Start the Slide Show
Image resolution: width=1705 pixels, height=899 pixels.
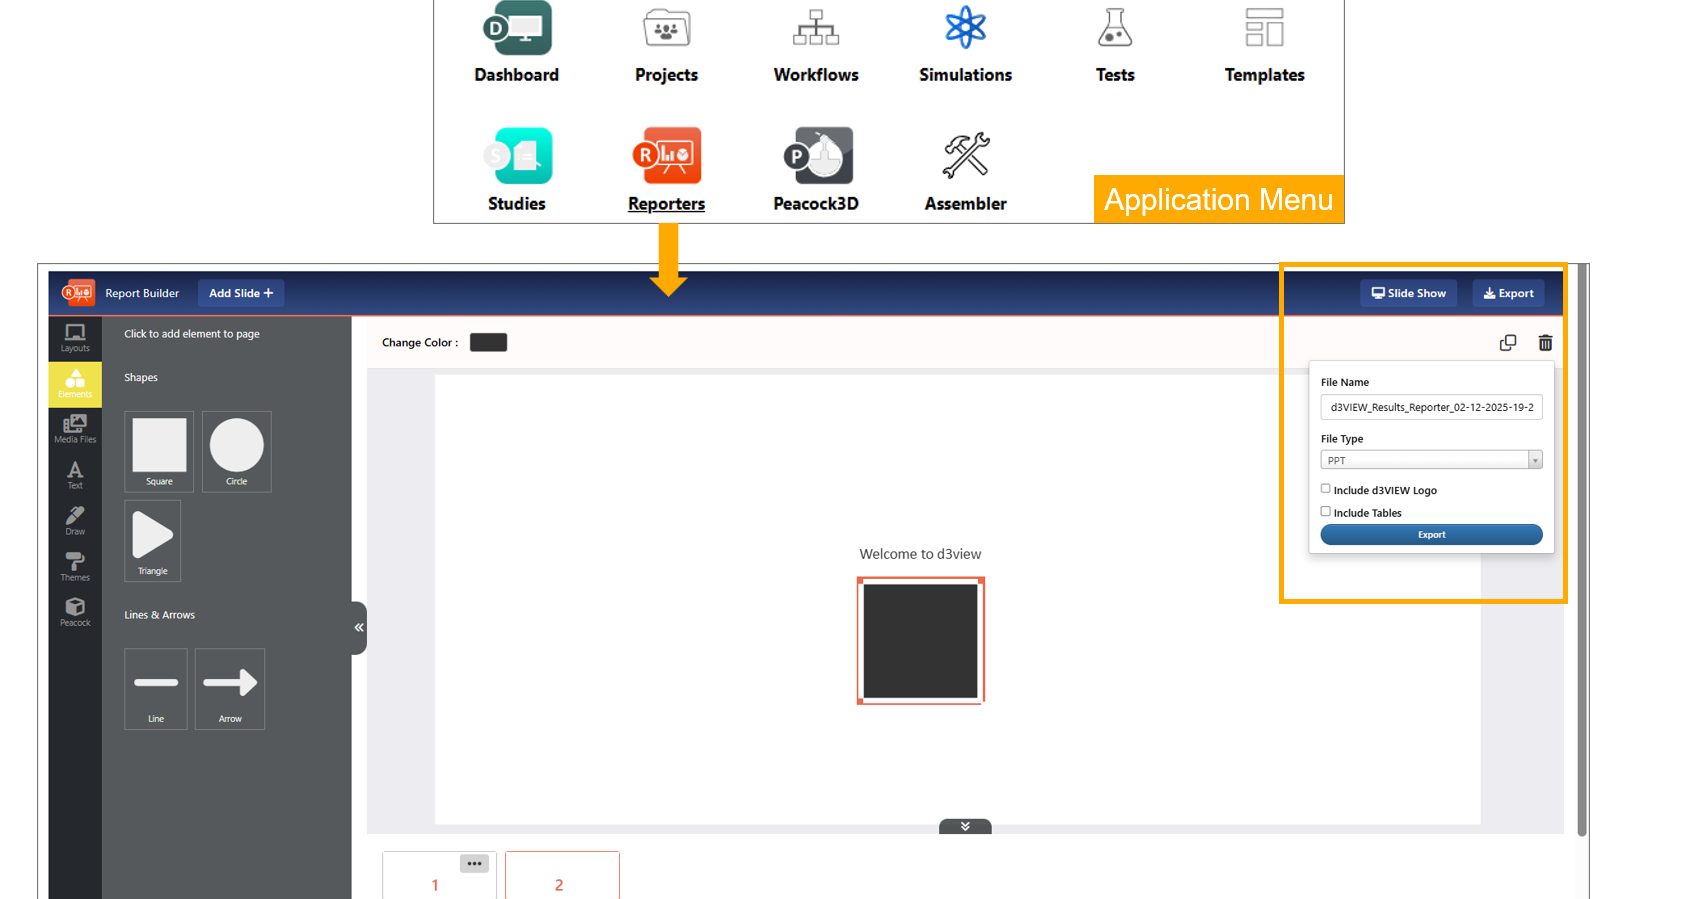click(1408, 293)
